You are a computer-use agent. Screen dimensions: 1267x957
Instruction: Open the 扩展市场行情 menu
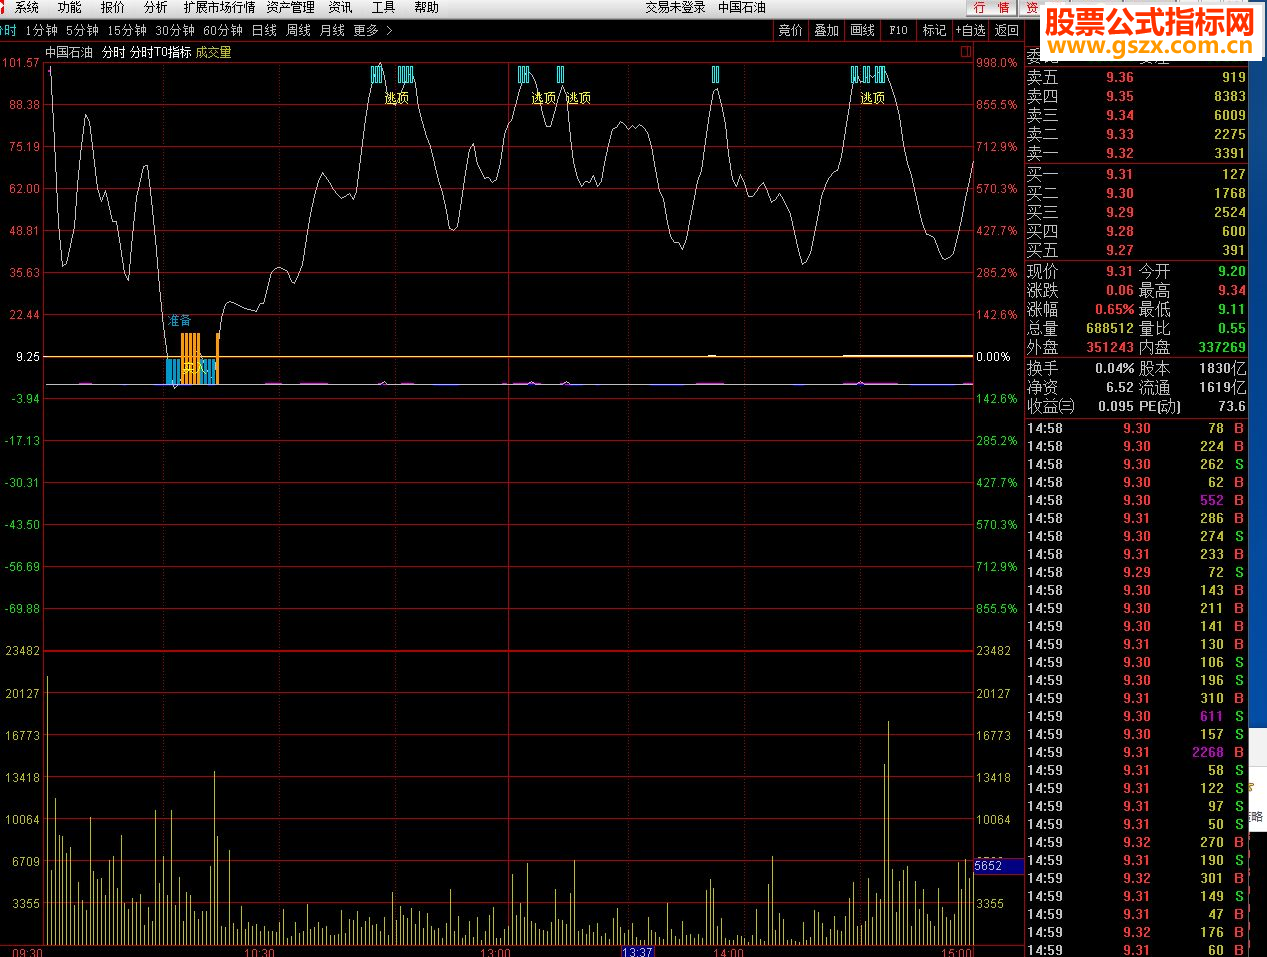point(219,7)
